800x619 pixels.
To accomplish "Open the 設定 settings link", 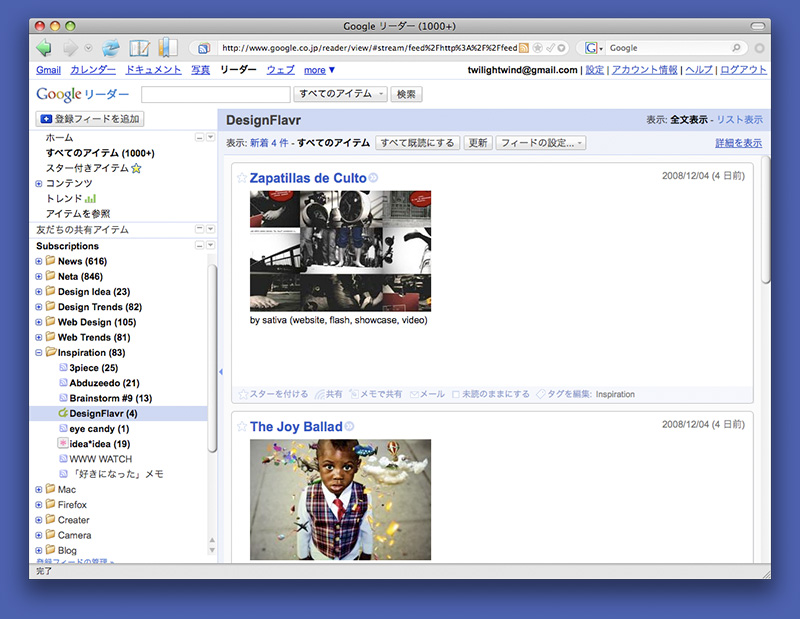I will coord(594,70).
